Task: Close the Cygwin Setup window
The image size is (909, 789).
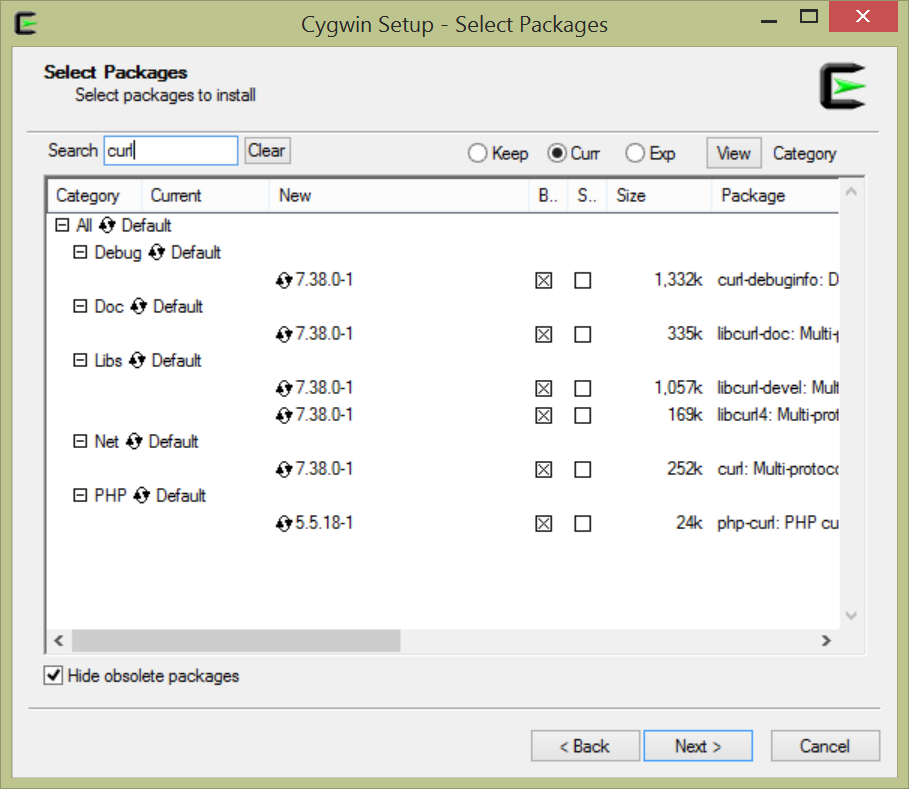Action: point(863,16)
